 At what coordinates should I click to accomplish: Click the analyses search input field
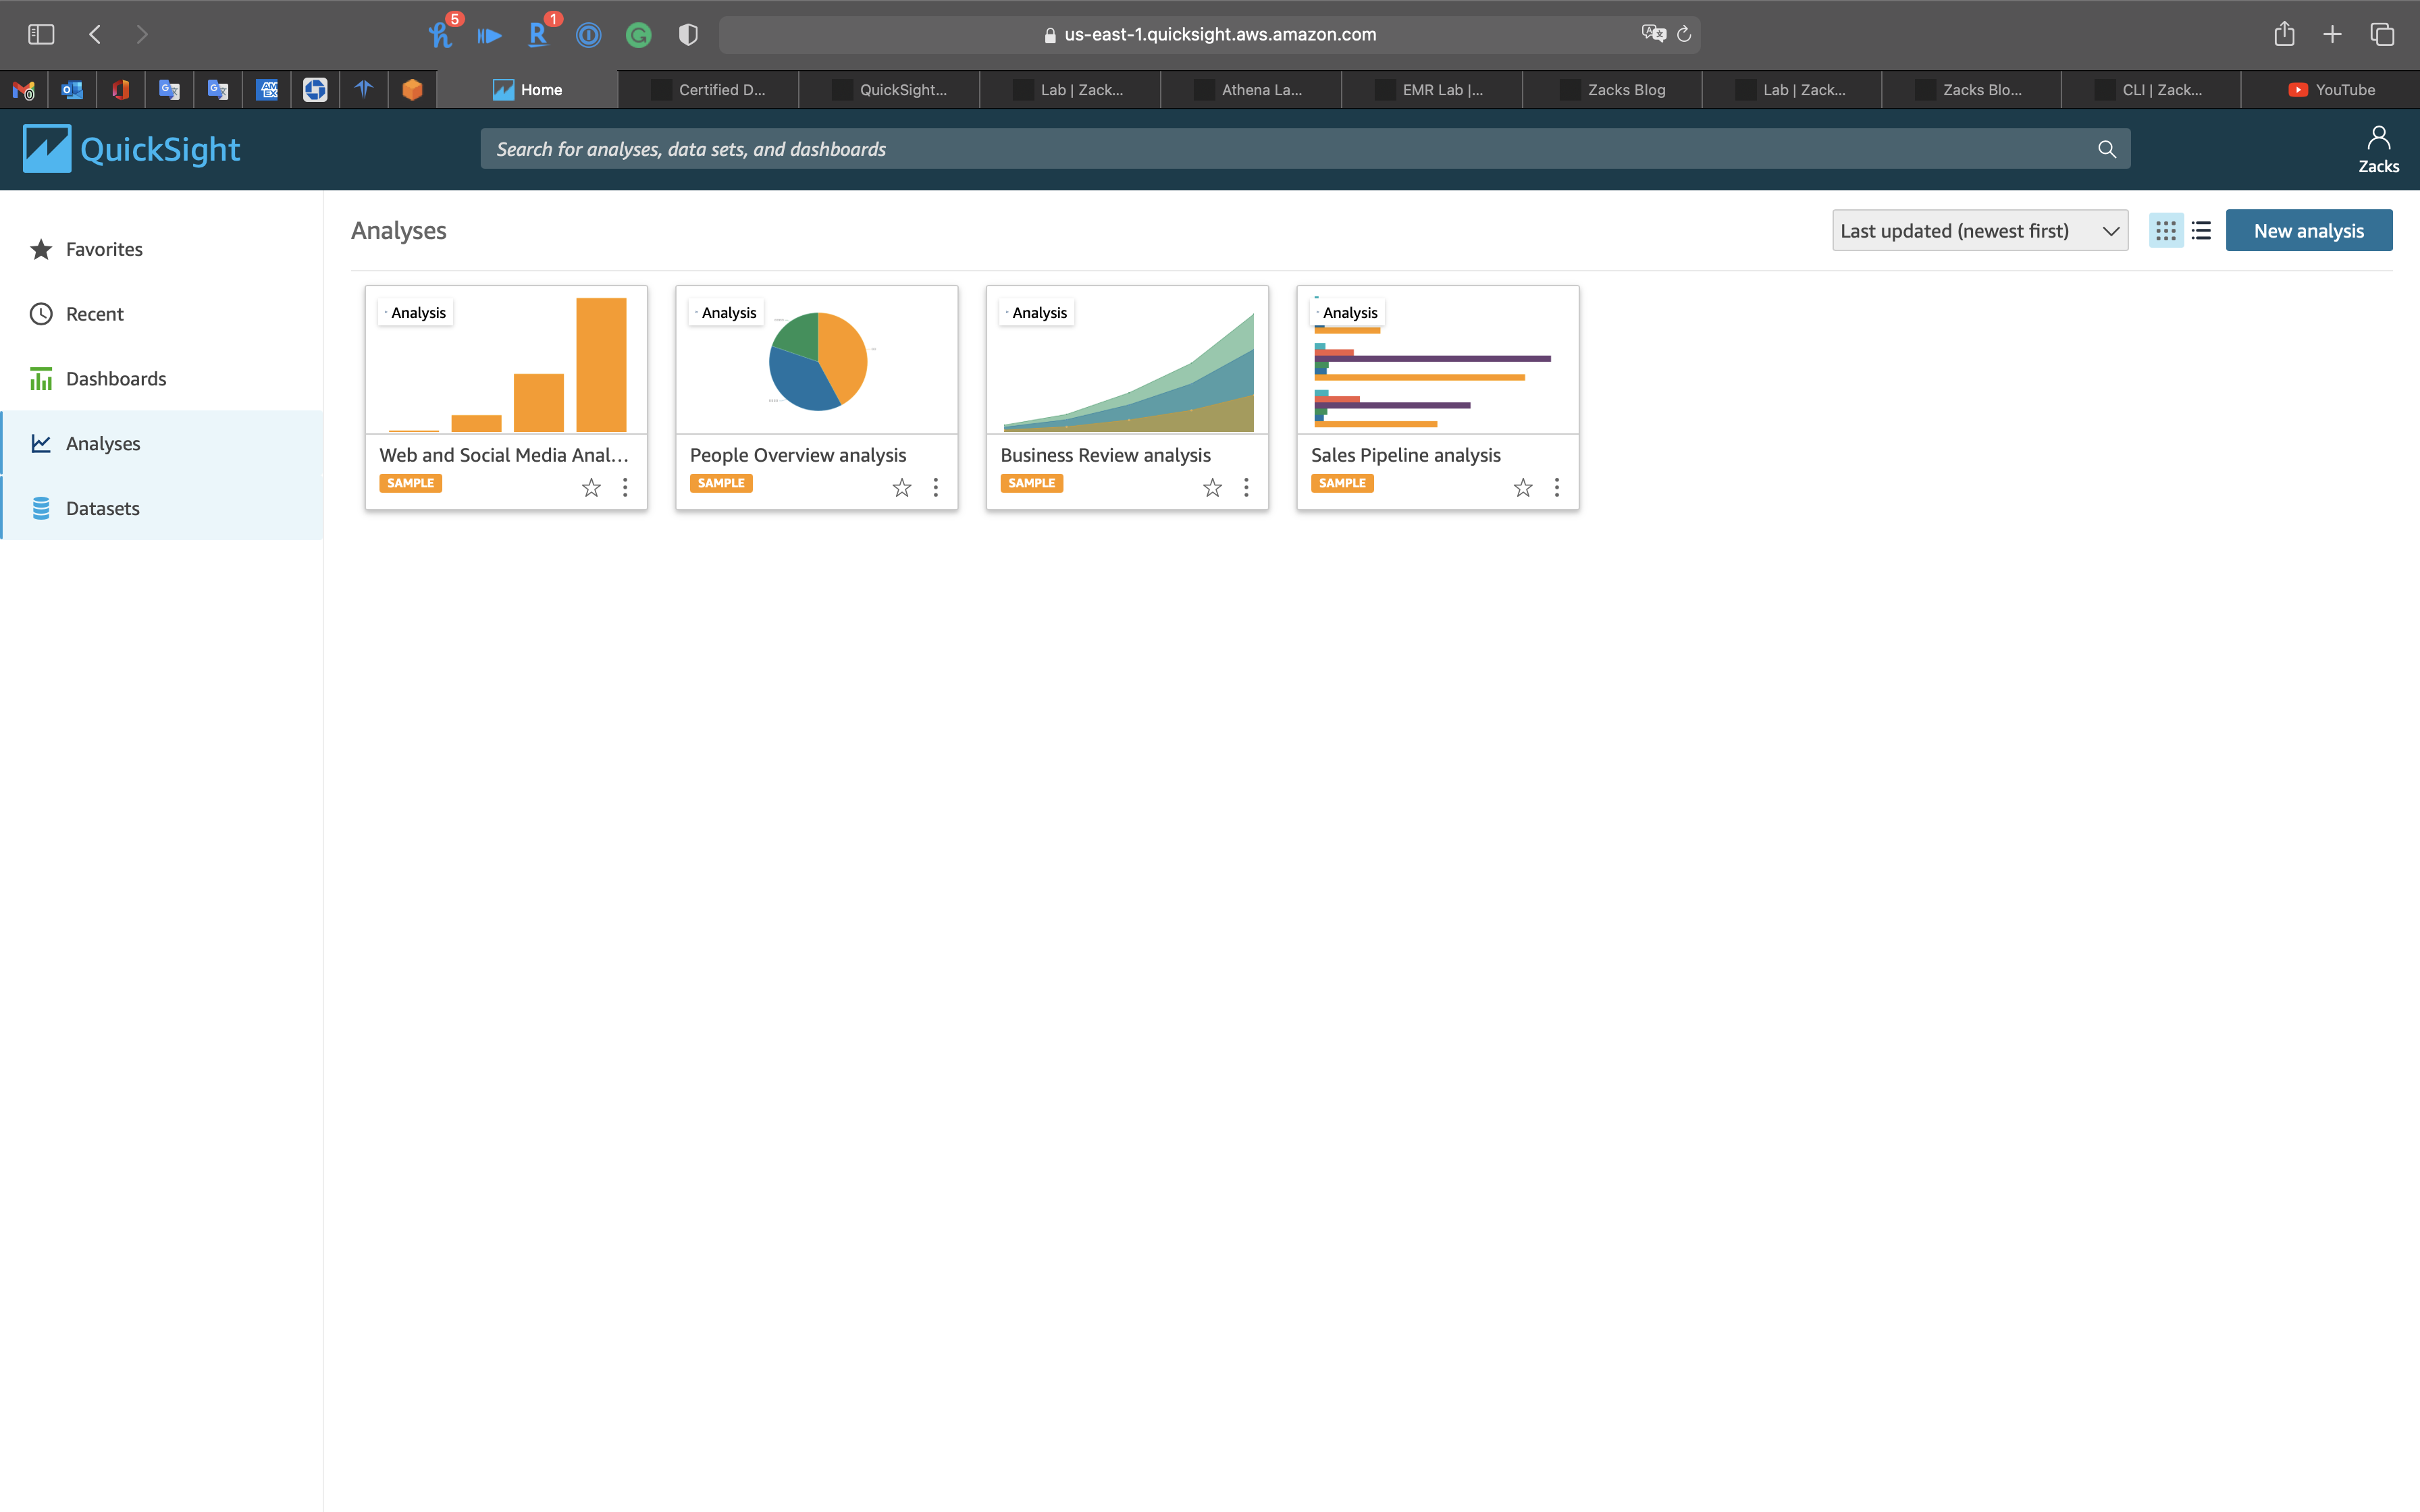click(x=1280, y=149)
